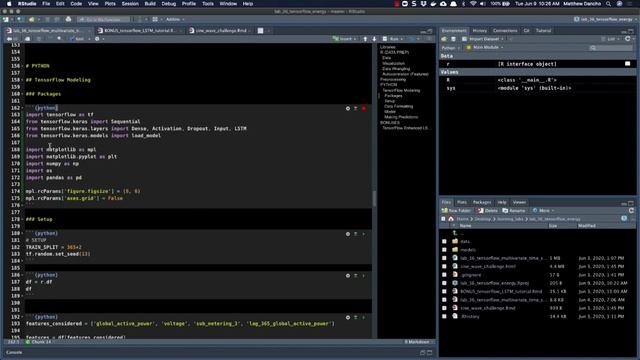640x360 pixels.
Task: Check the box for sine_wave_challenge.Rmd file
Action: (444, 308)
